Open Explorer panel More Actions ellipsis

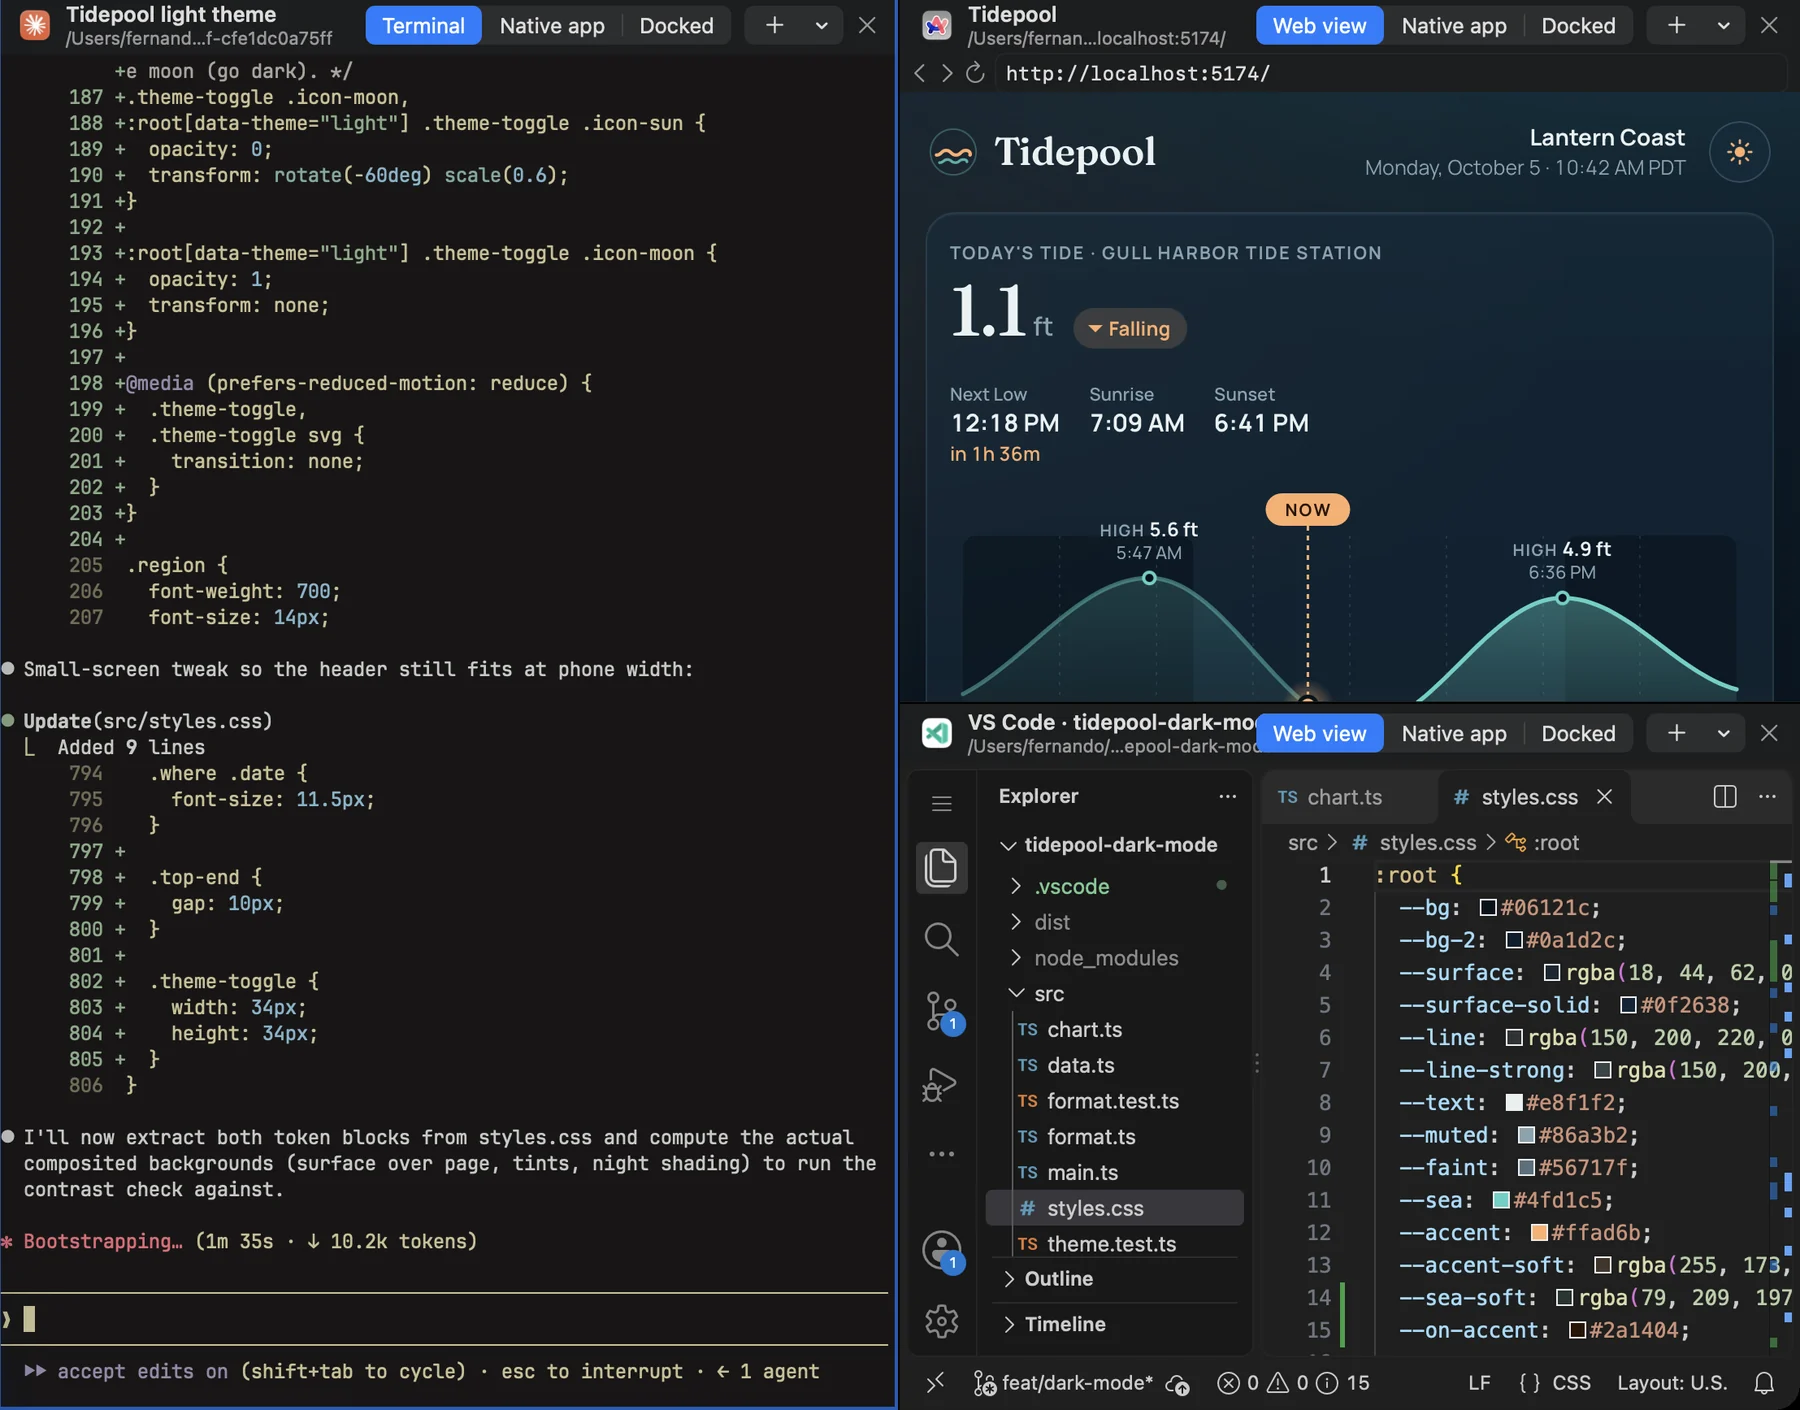(1227, 797)
